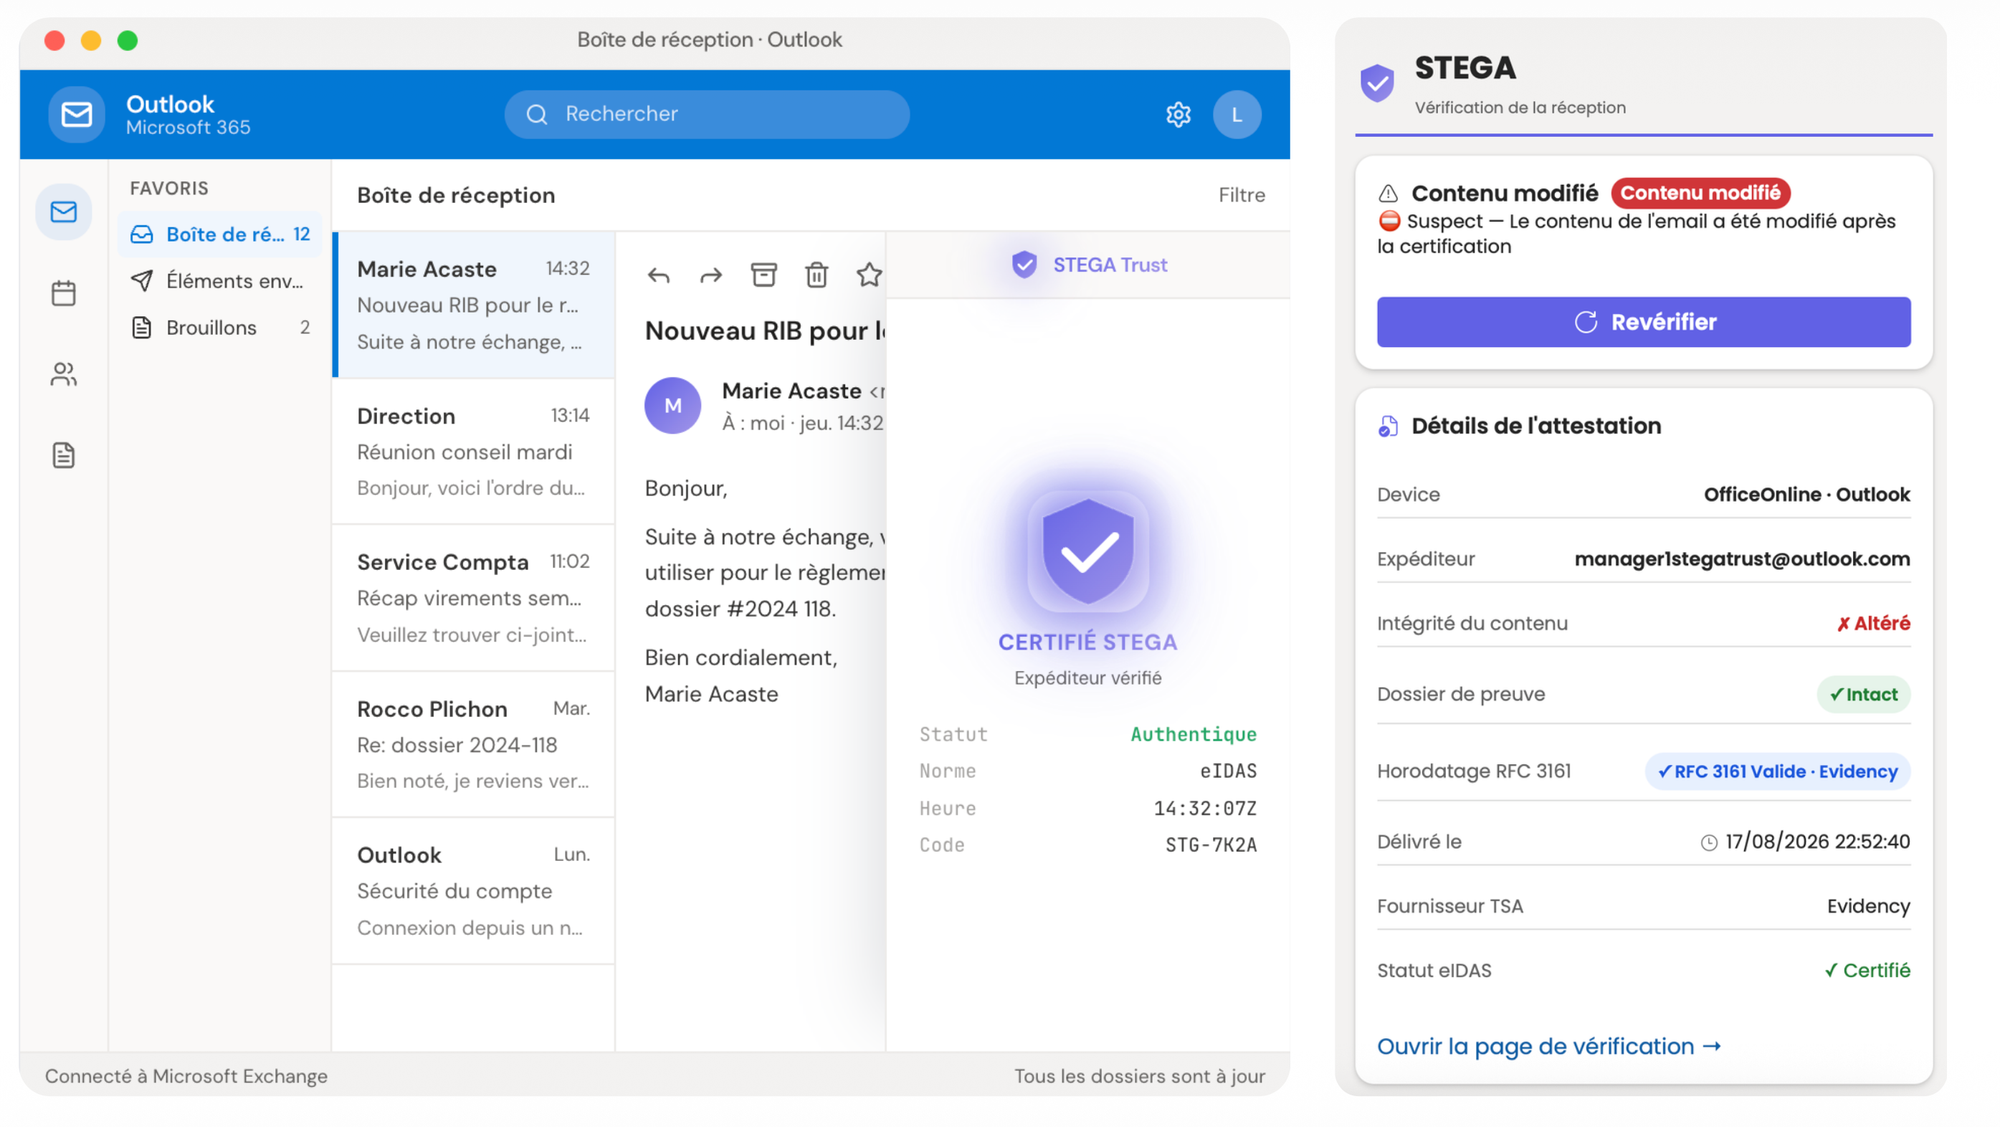
Task: Click the Brouillons draft page icon
Action: (142, 328)
